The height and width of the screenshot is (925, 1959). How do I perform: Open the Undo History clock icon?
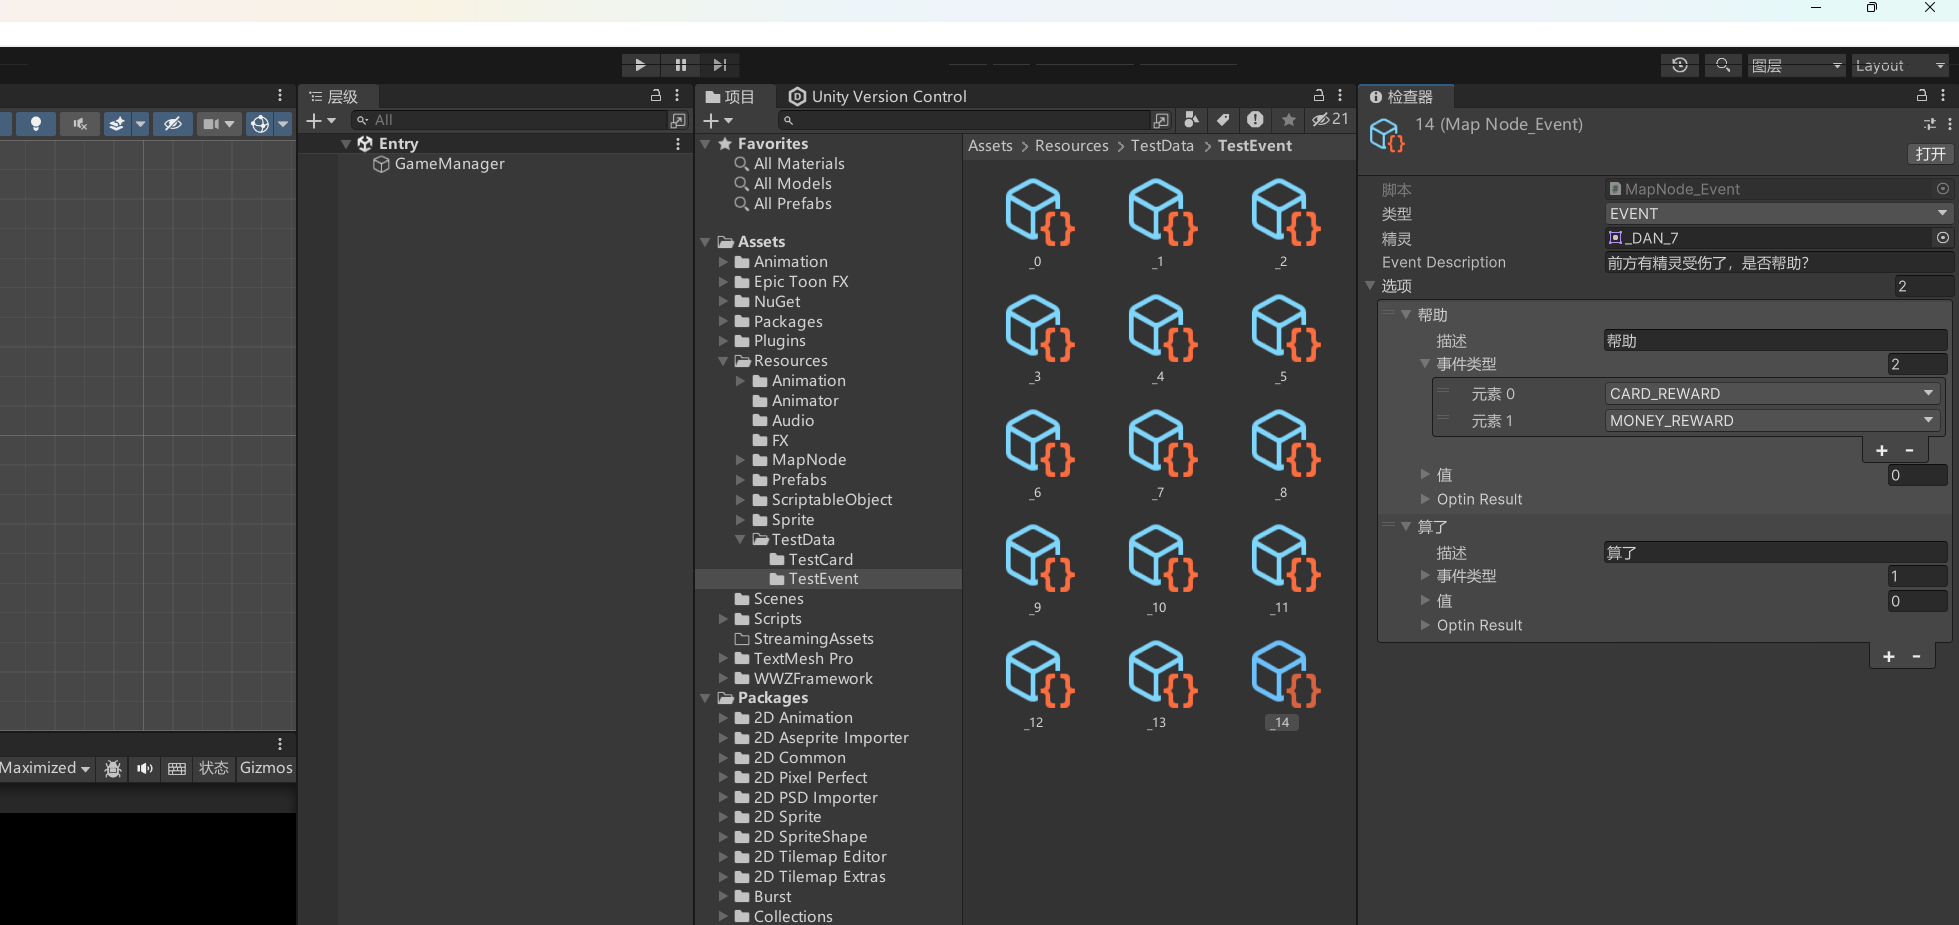click(x=1680, y=65)
